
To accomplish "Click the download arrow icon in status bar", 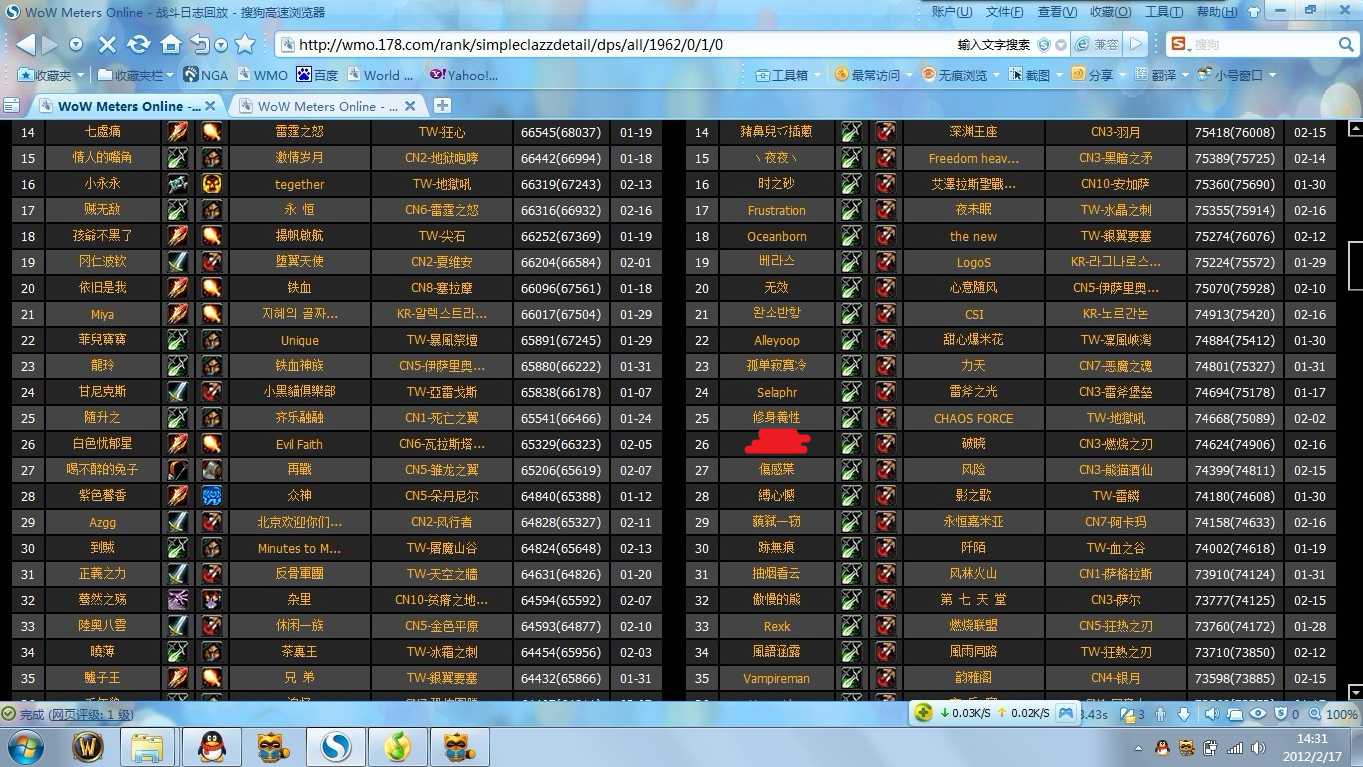I will [1184, 714].
